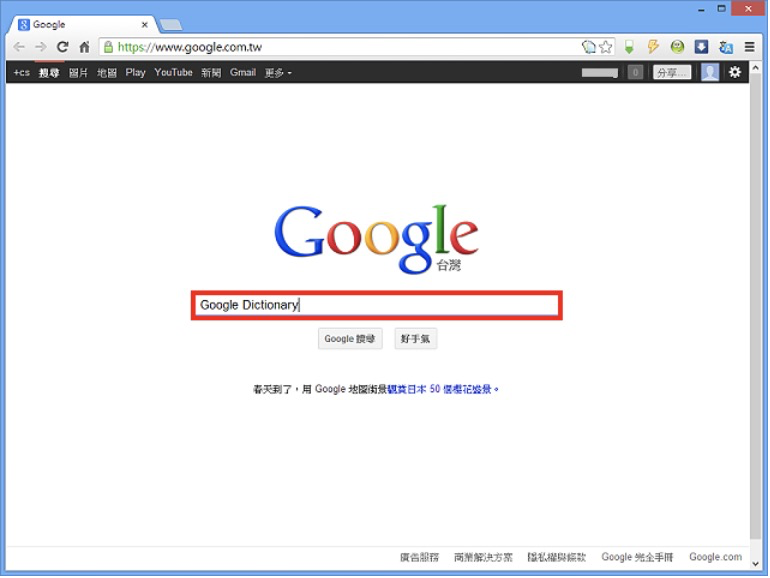Click the +cs link in black bar
Screen dimensions: 770x578
point(22,73)
